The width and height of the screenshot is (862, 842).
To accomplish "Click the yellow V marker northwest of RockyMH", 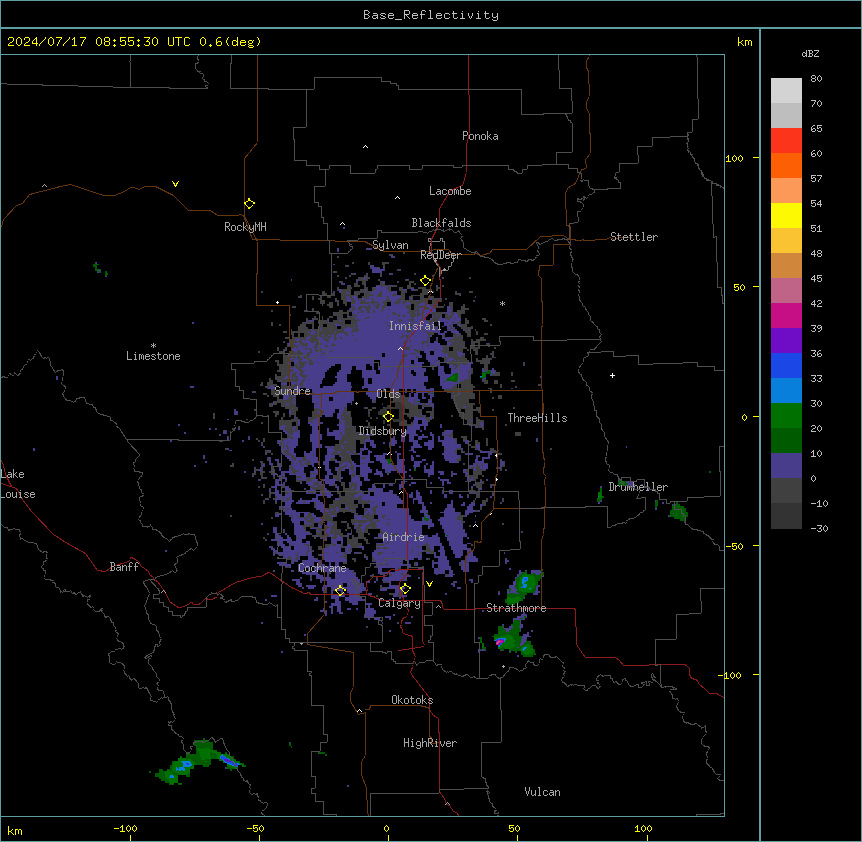I will click(175, 184).
